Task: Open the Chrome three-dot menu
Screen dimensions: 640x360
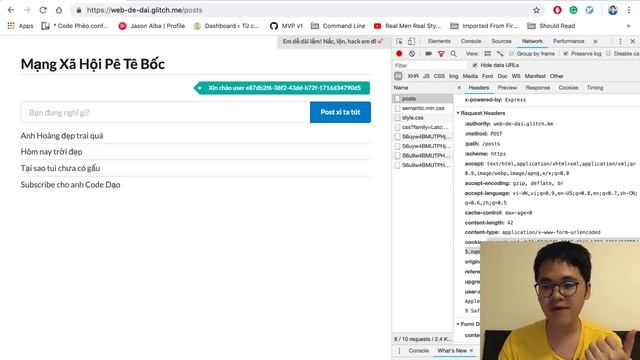Action: (629, 10)
